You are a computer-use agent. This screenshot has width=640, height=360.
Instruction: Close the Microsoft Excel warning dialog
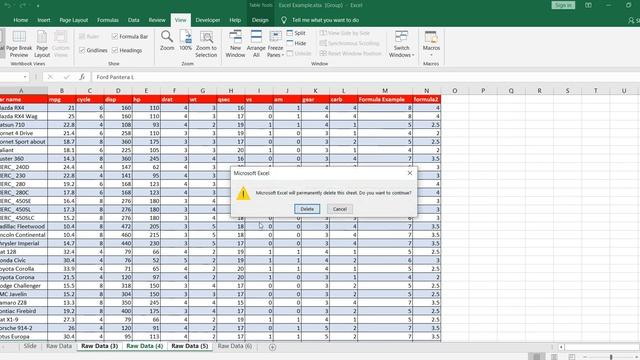pos(410,173)
